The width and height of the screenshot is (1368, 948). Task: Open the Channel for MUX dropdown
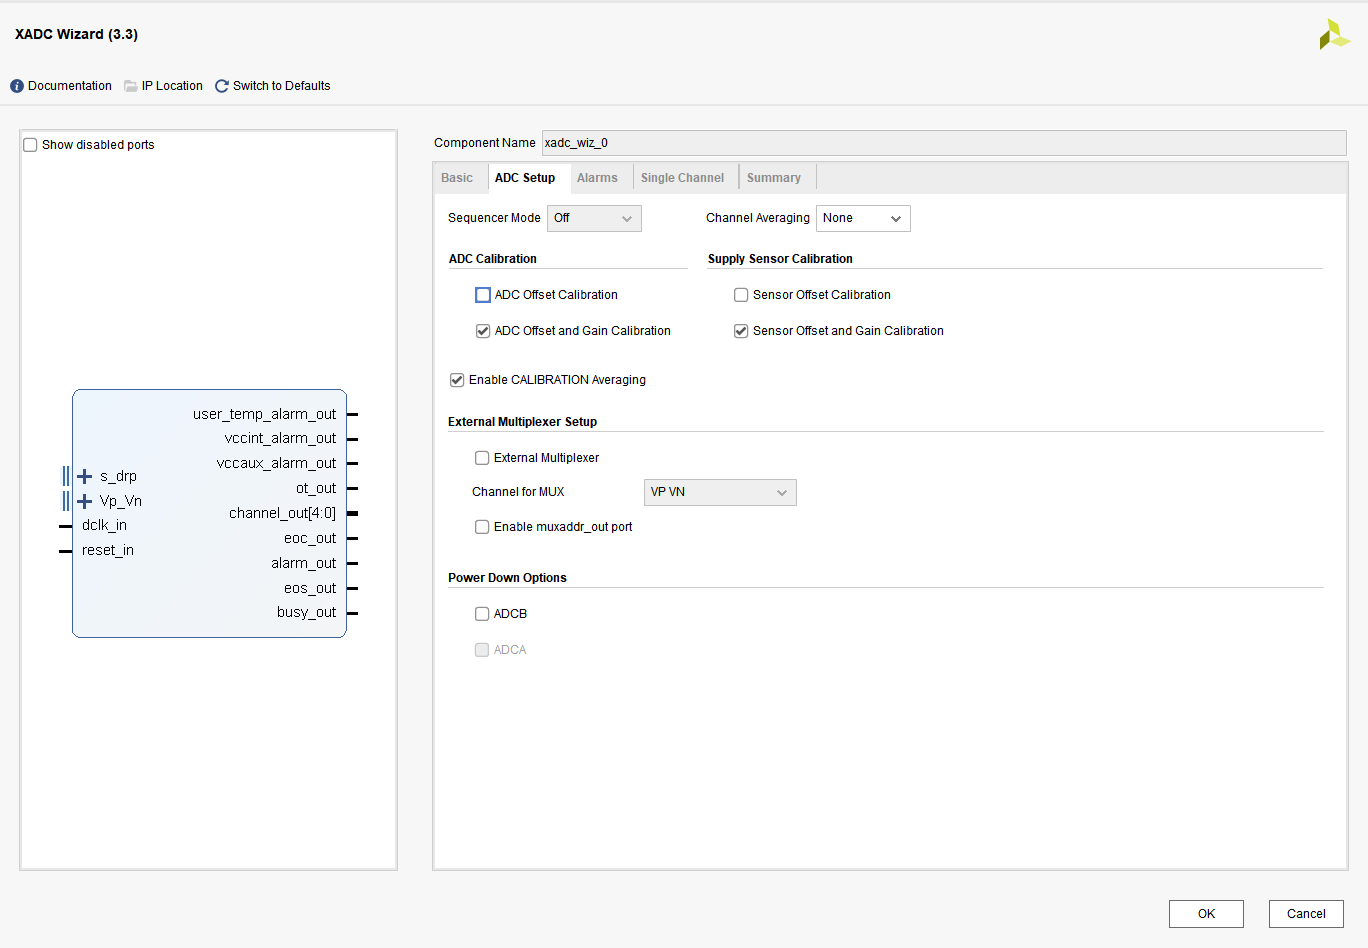pyautogui.click(x=720, y=492)
